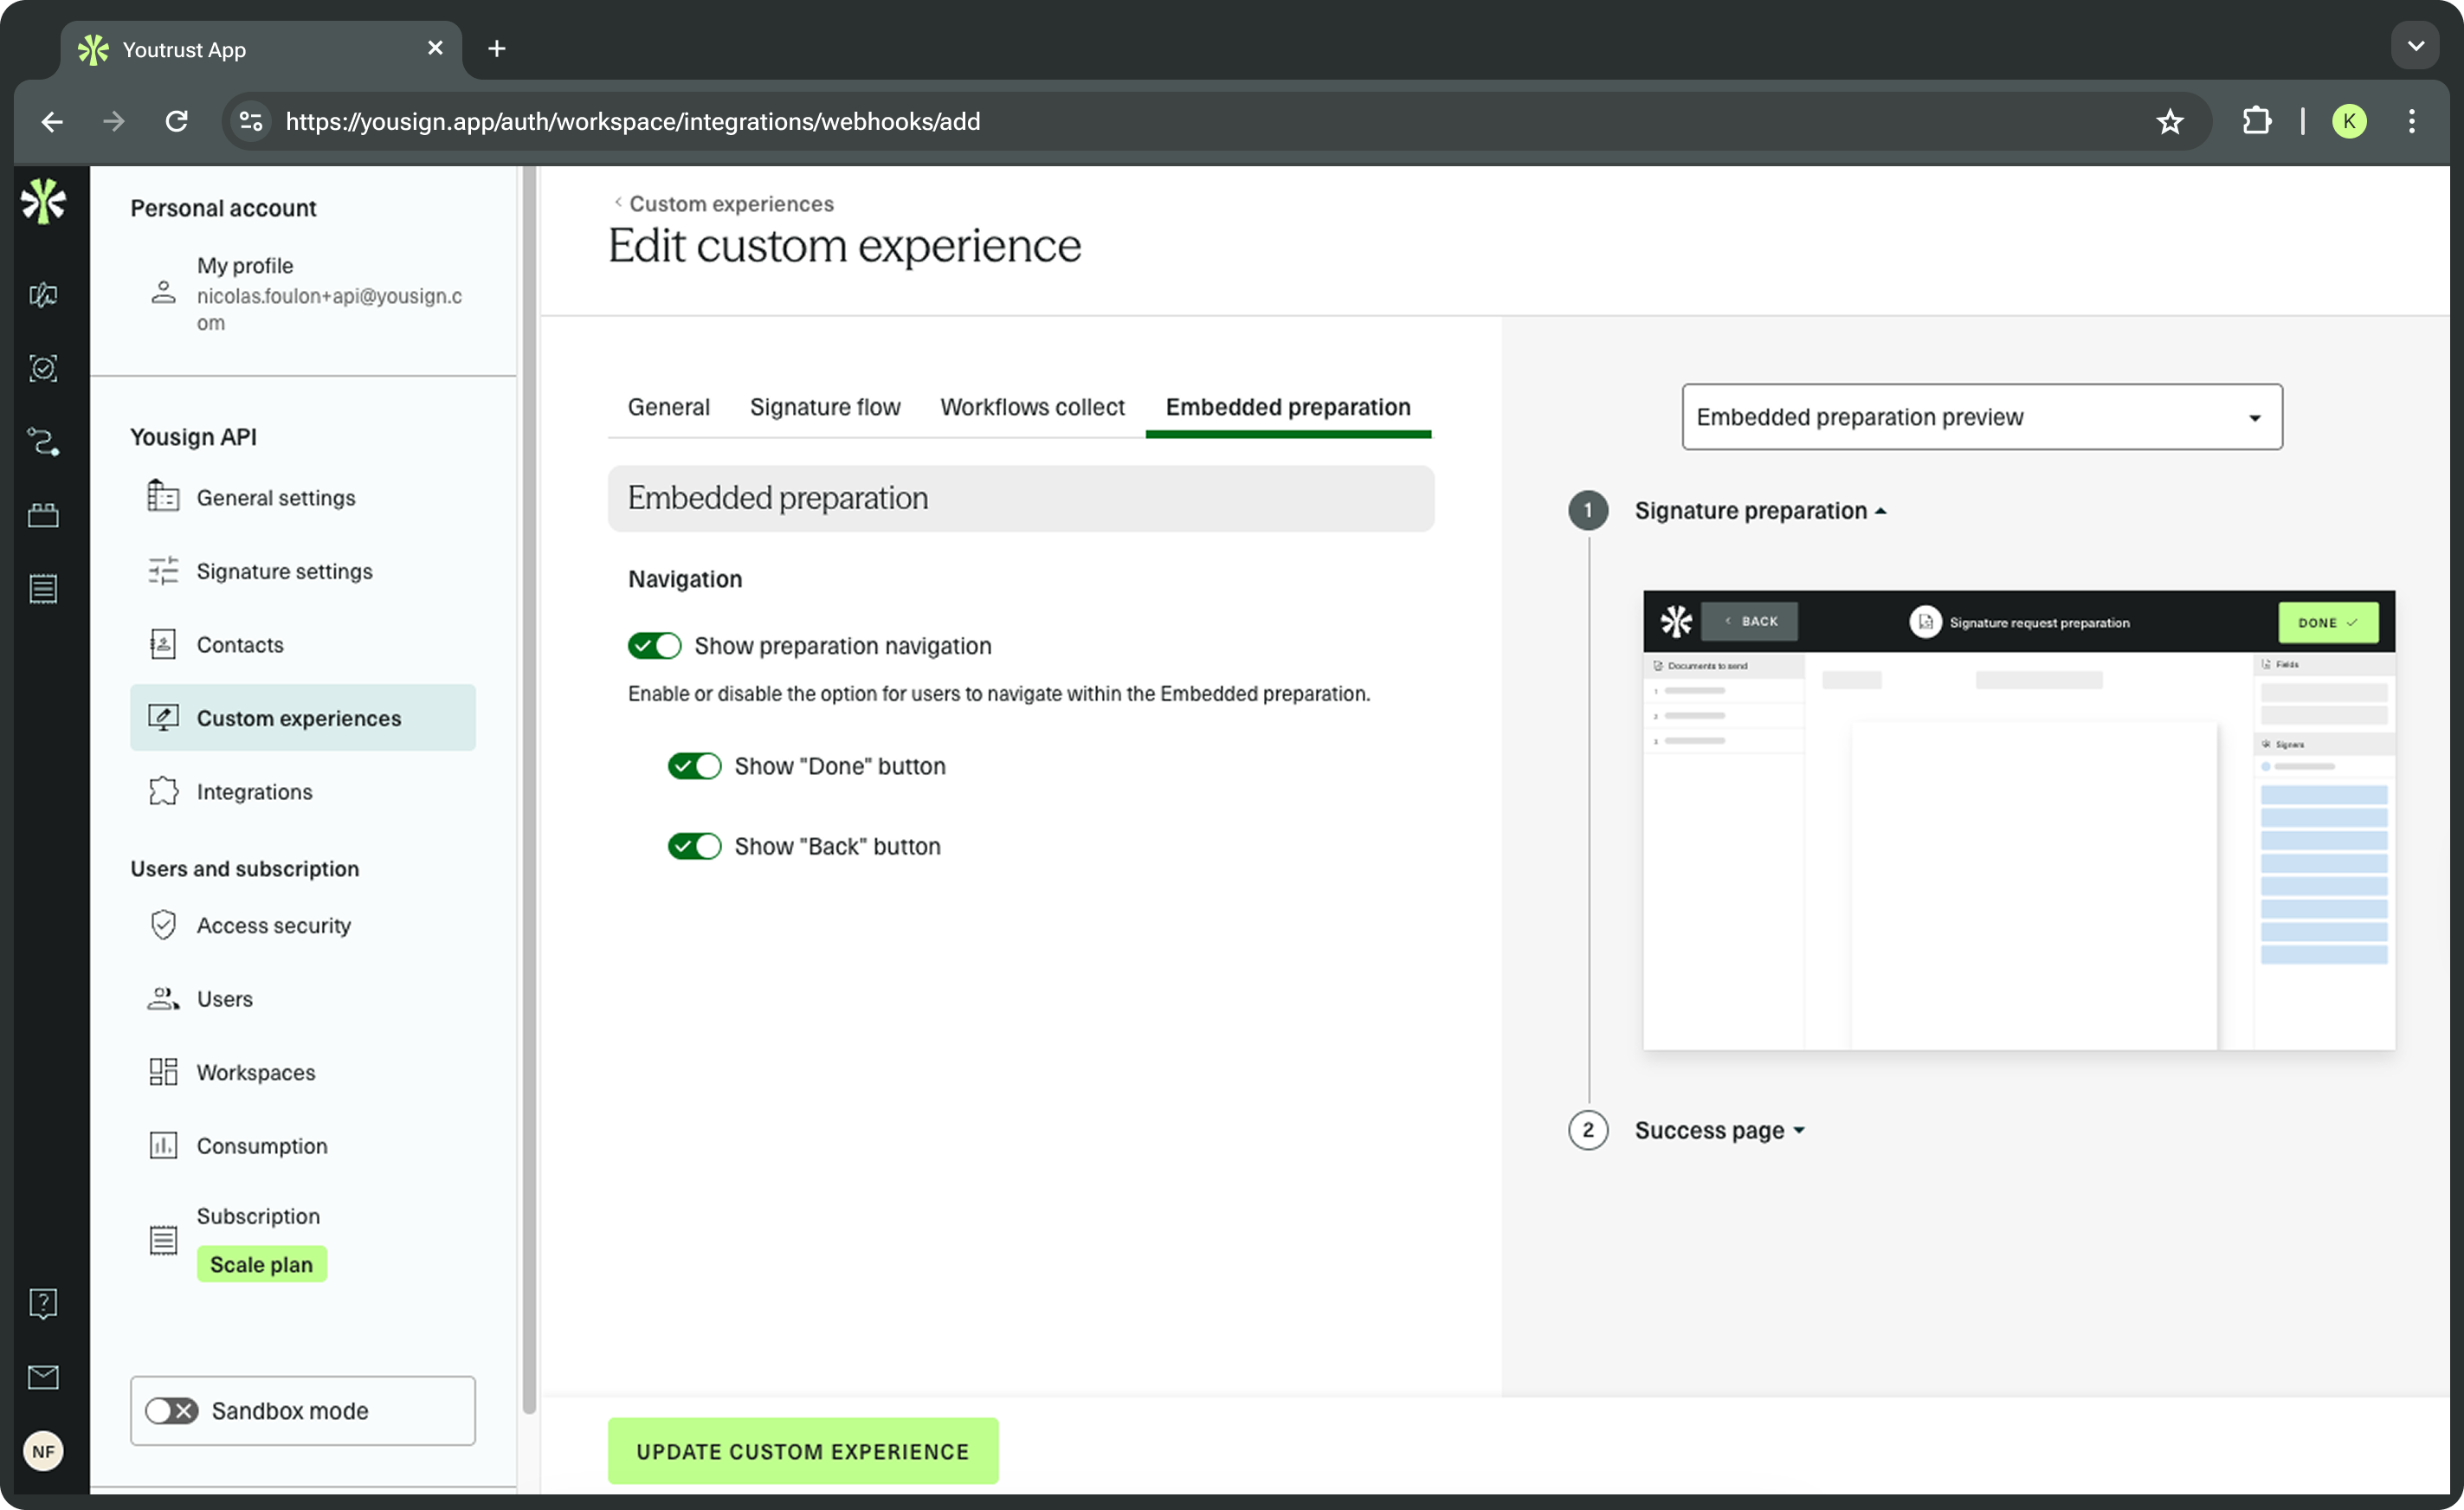This screenshot has height=1510, width=2464.
Task: Expand the Success page section
Action: [x=1720, y=1130]
